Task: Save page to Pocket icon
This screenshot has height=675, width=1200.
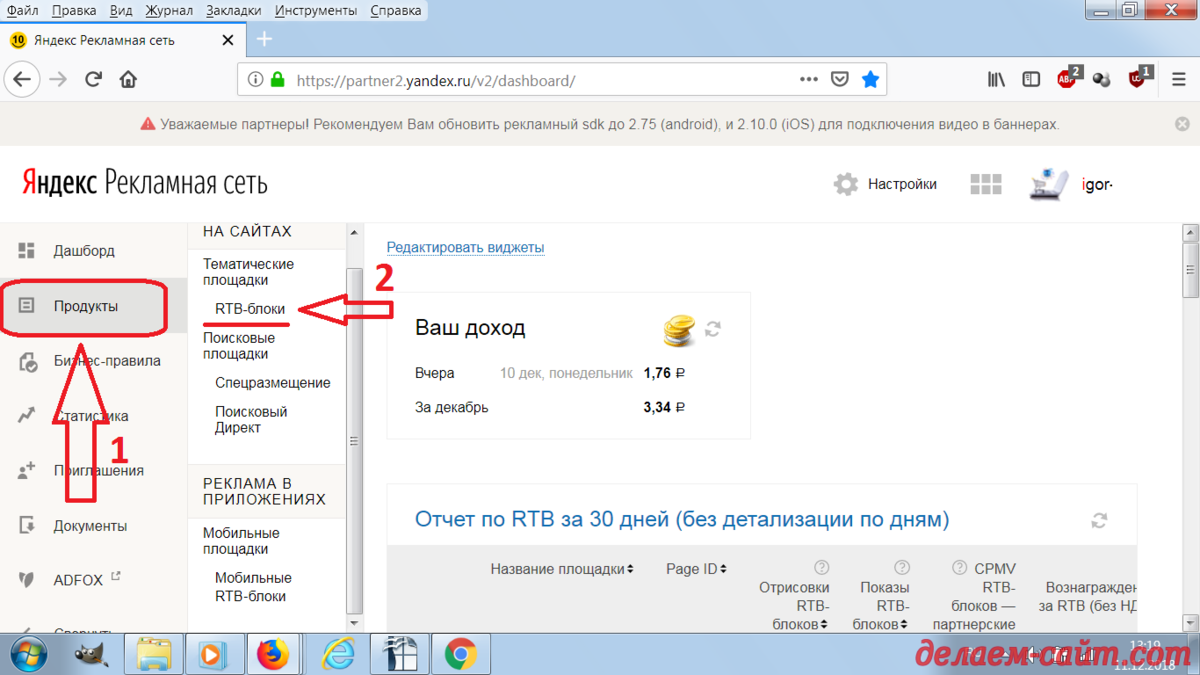Action: click(841, 80)
